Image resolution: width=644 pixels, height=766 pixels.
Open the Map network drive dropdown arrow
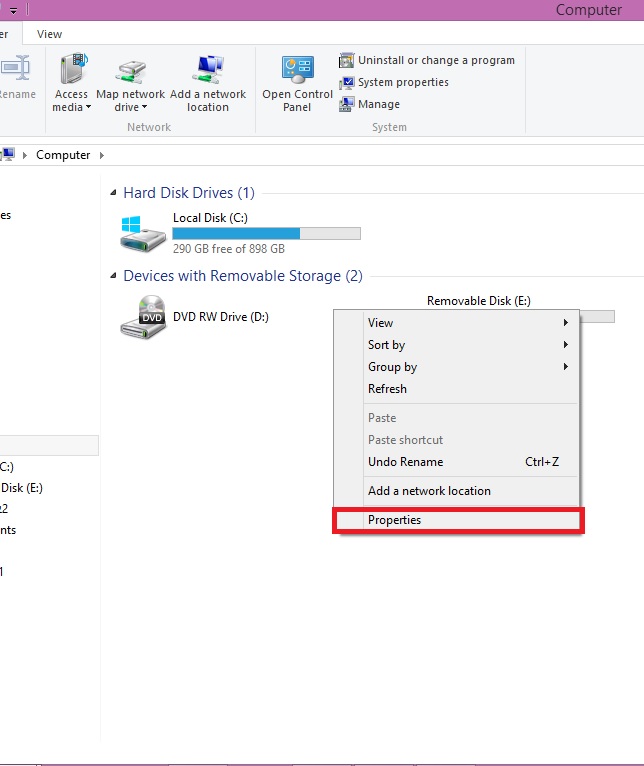[145, 107]
